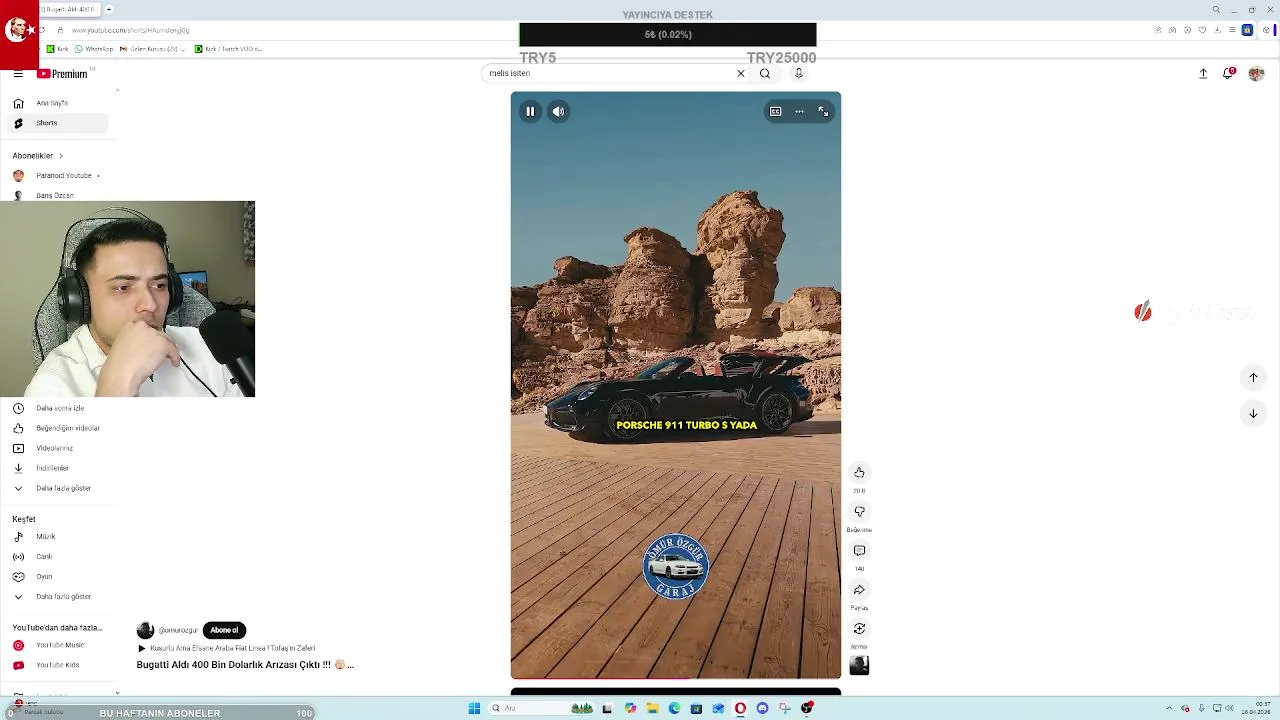Open the YouTube notifications bell

tap(1228, 73)
